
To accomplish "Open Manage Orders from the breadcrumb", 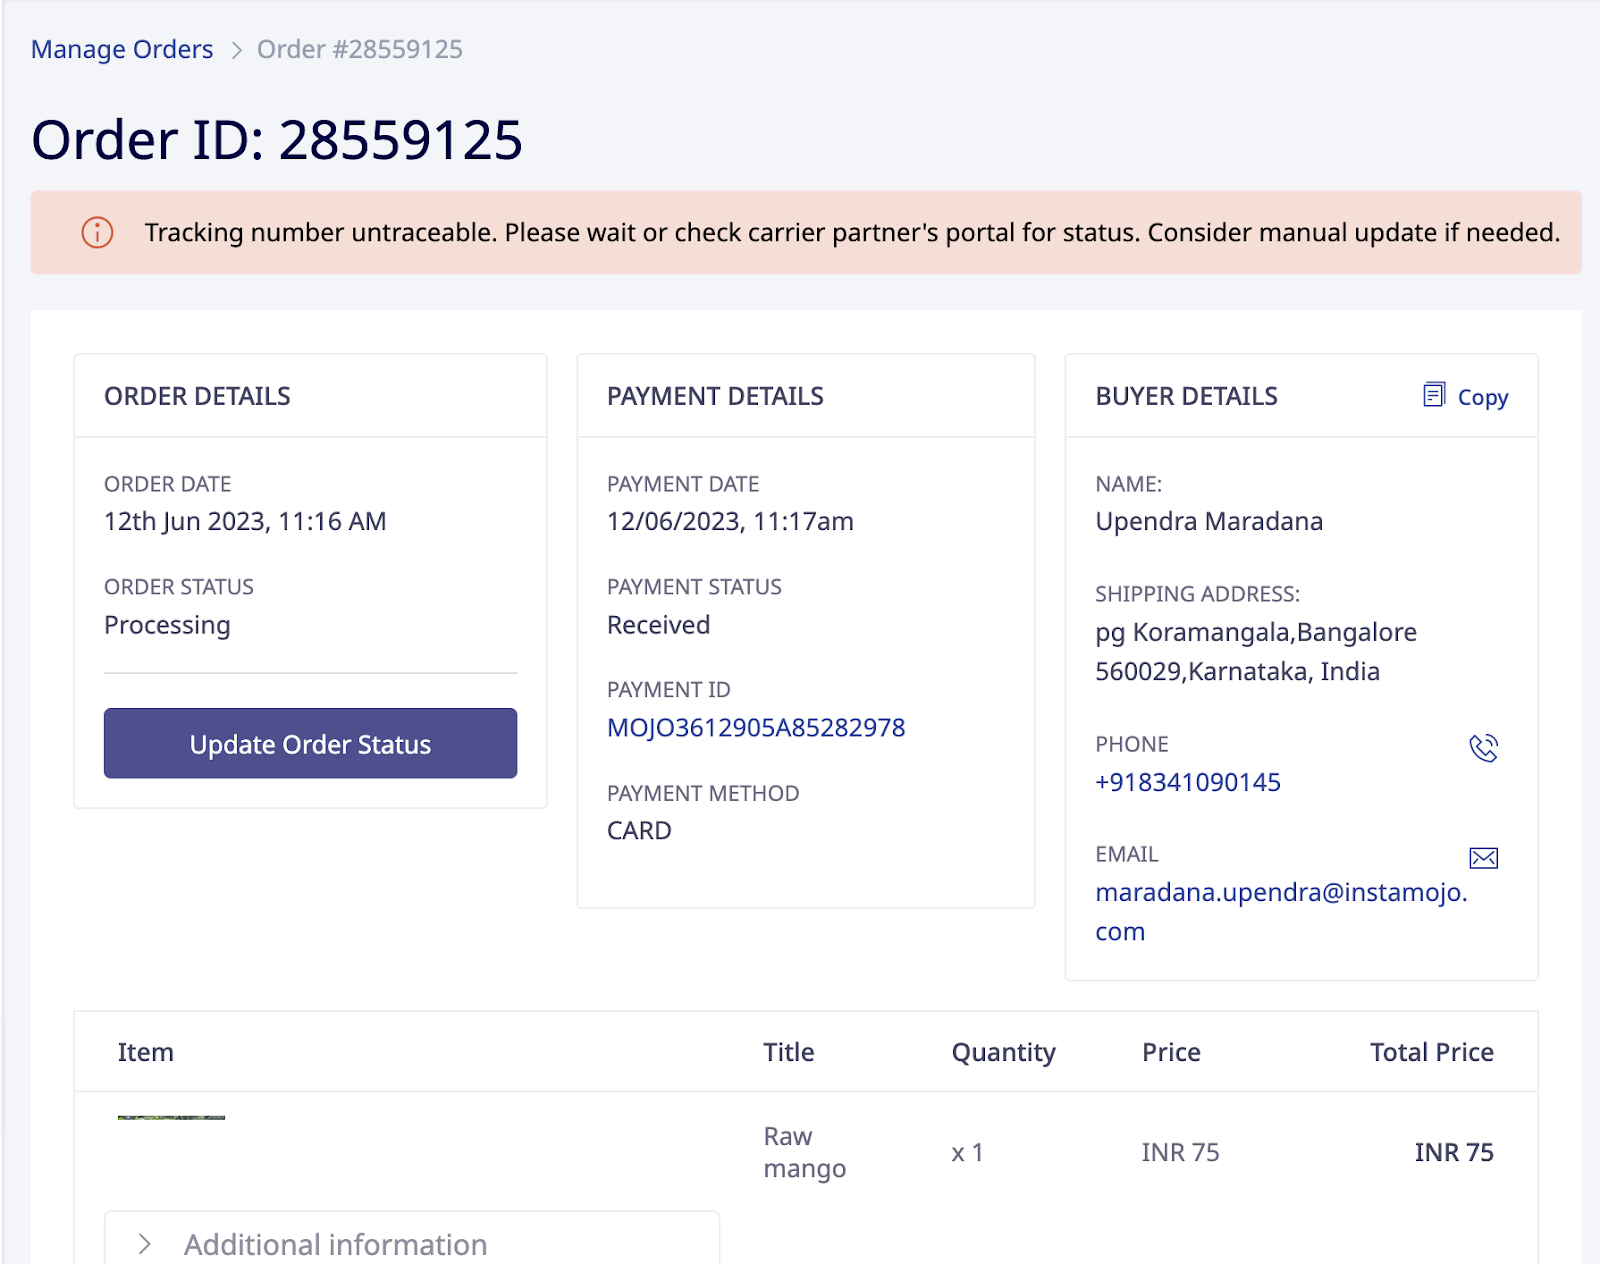I will 122,48.
